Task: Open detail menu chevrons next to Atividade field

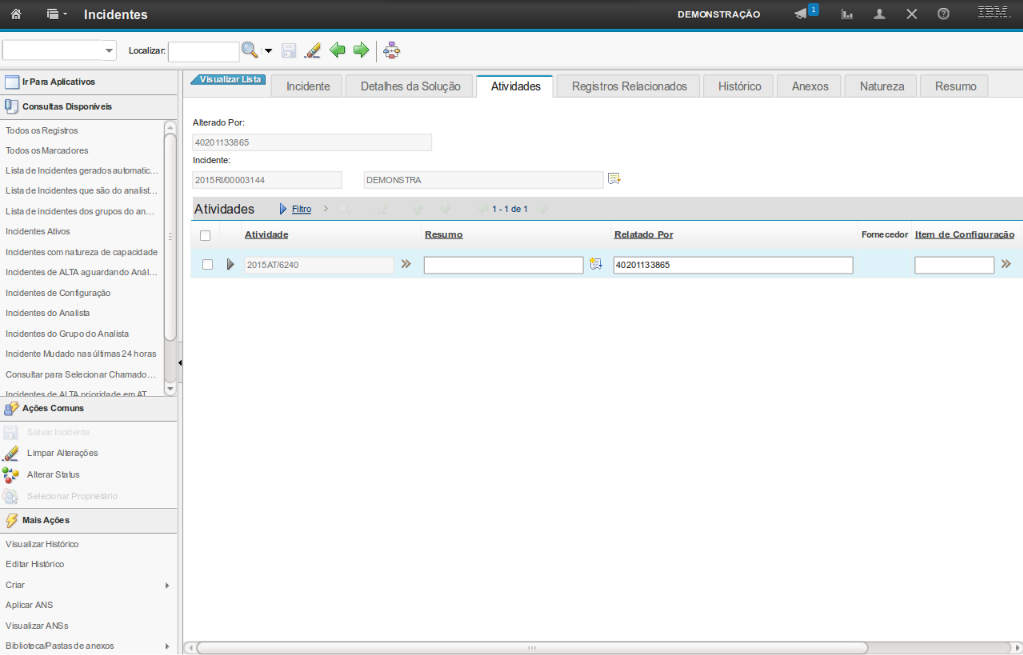Action: pyautogui.click(x=406, y=265)
